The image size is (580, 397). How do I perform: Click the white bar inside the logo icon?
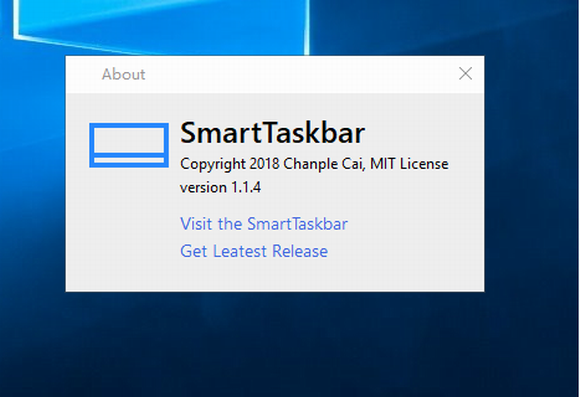pyautogui.click(x=129, y=160)
